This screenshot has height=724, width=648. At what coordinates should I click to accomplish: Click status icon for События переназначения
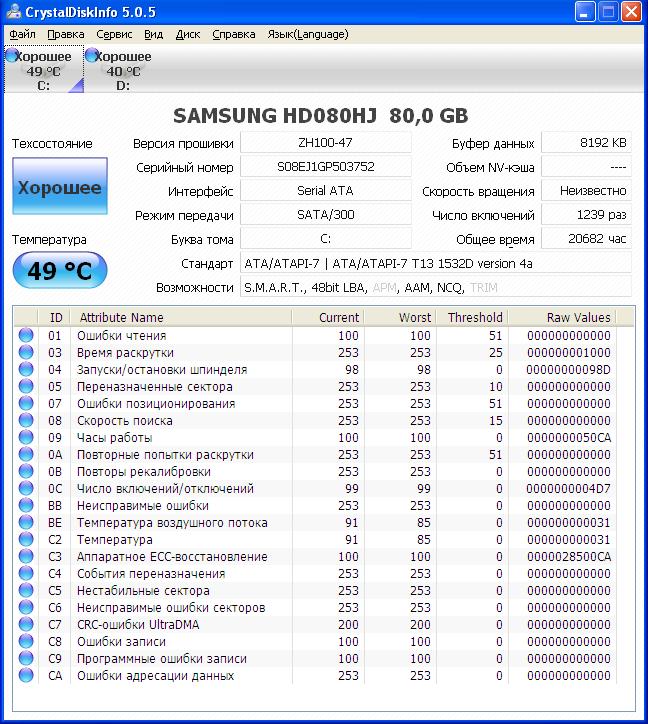tap(26, 573)
